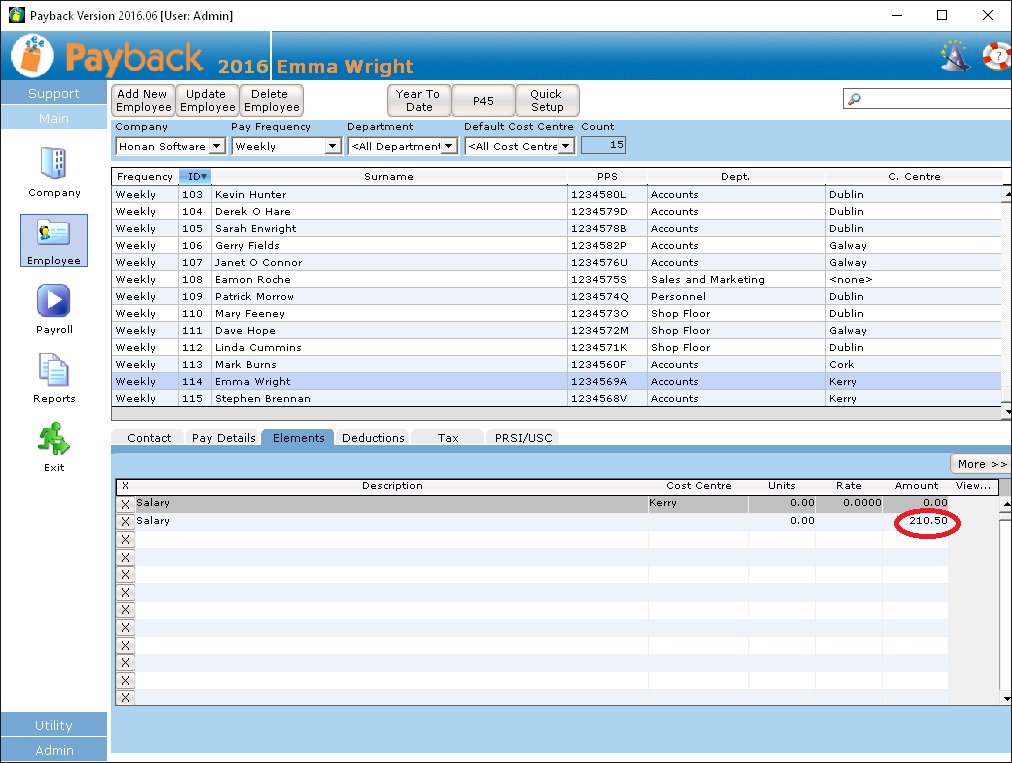The image size is (1012, 763).
Task: Click the Exit running man icon
Action: (x=54, y=440)
